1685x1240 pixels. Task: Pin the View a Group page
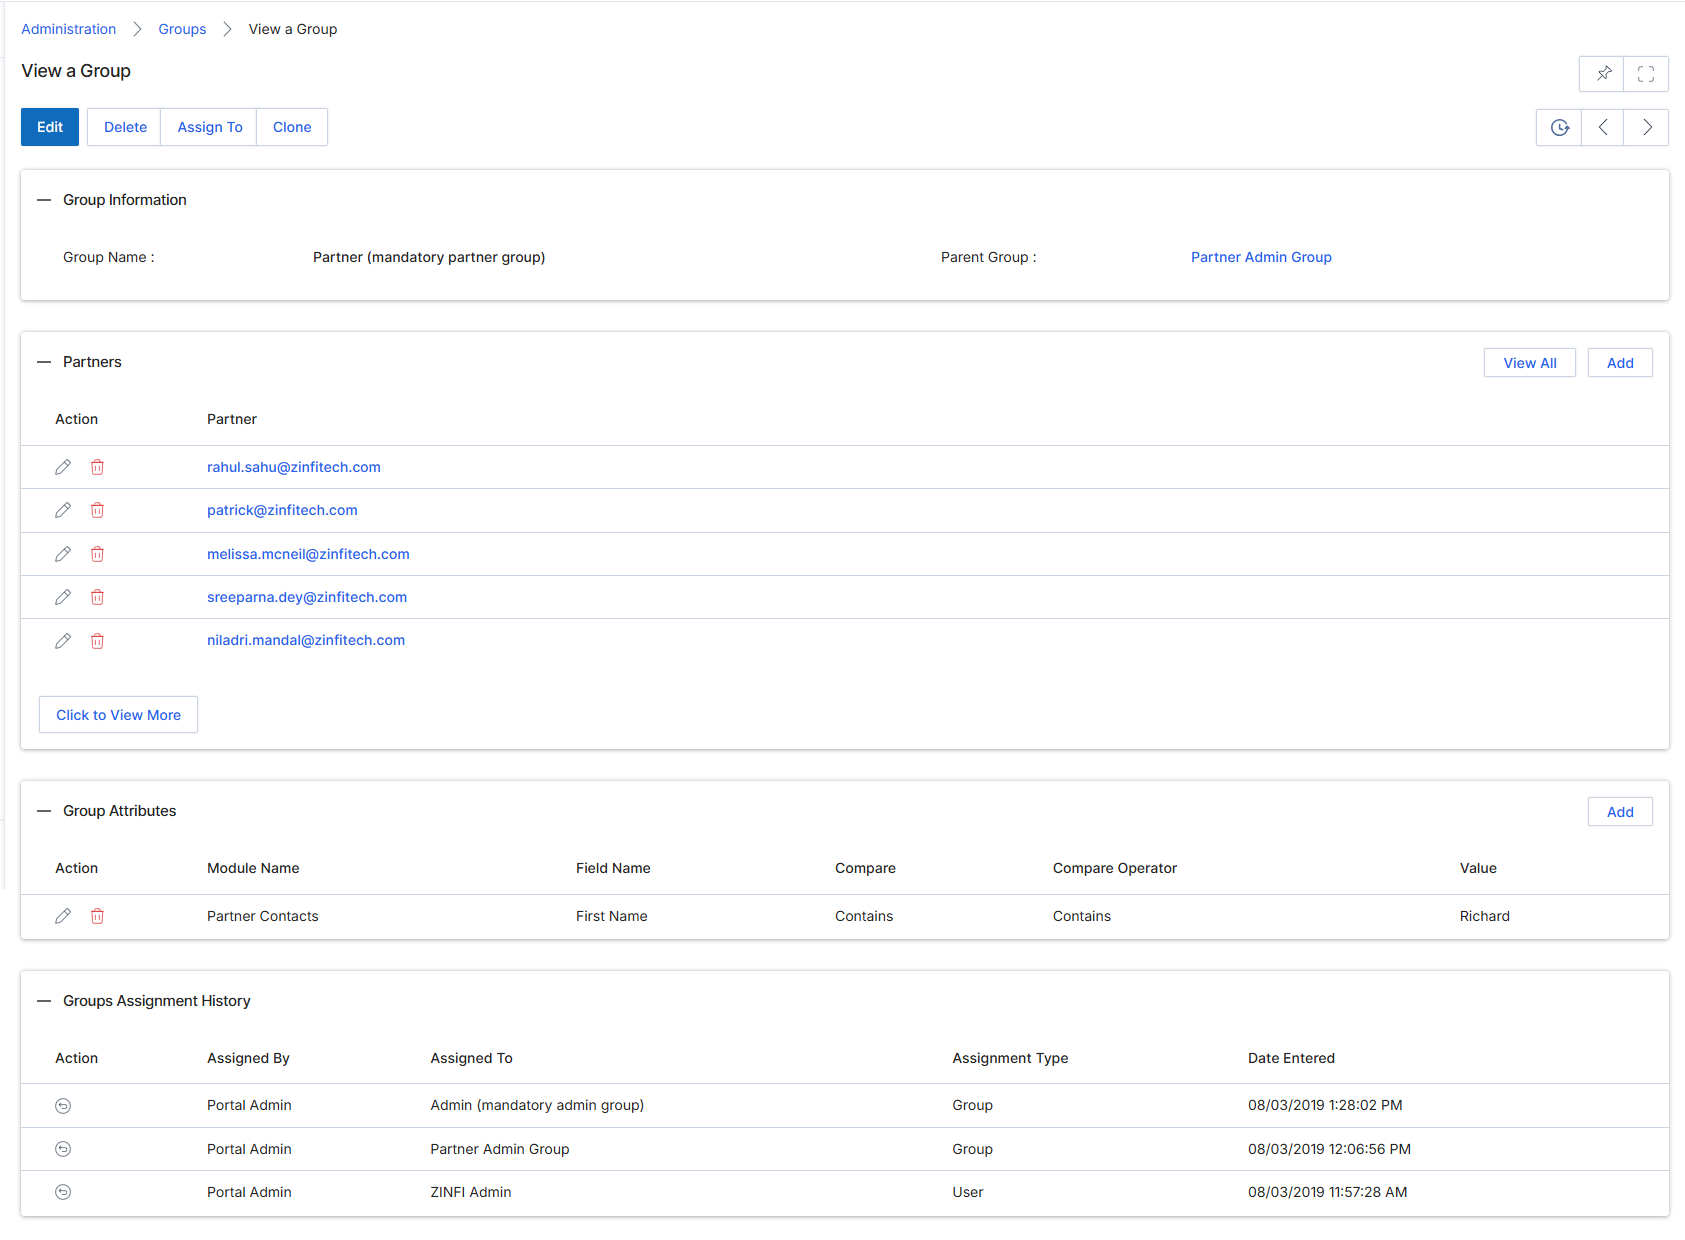point(1602,73)
